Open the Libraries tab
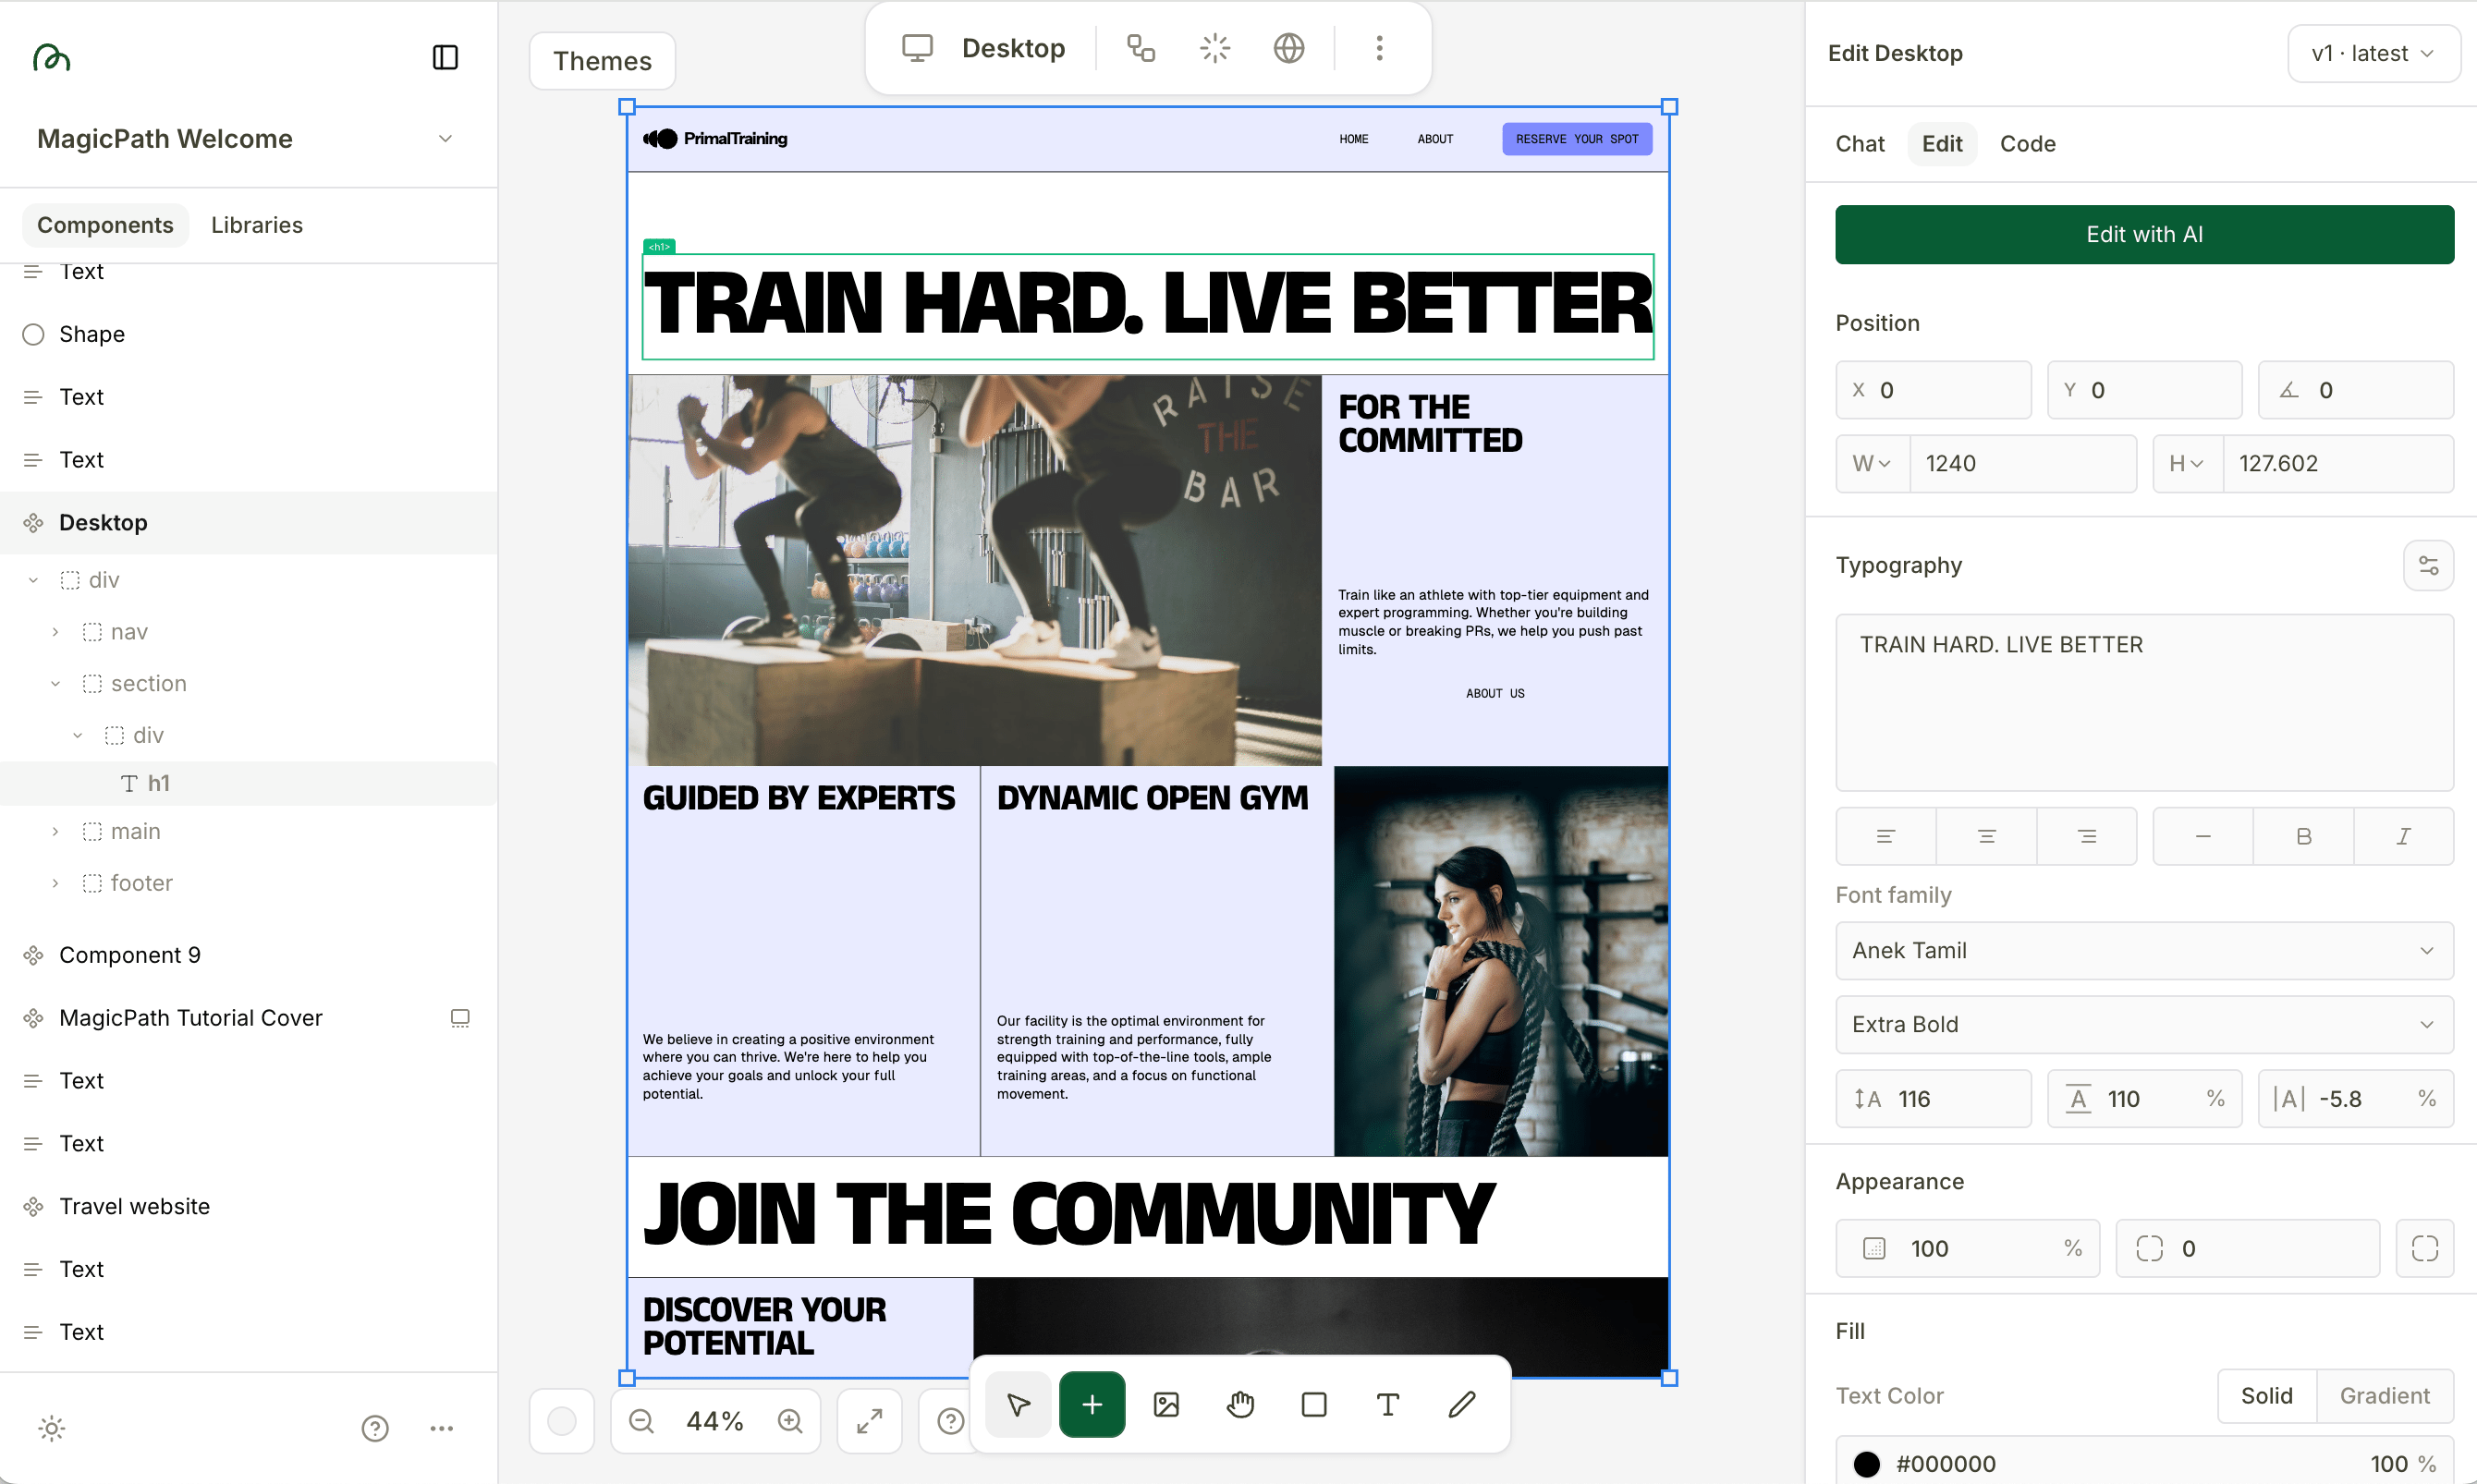2477x1484 pixels. [x=256, y=225]
